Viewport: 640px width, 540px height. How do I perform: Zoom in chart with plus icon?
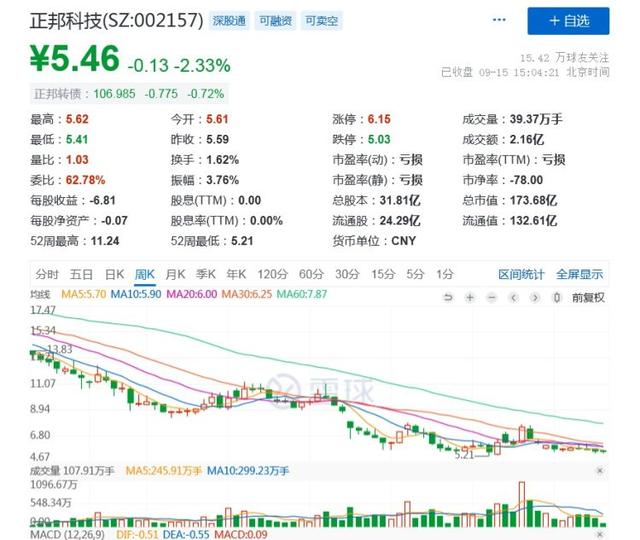(x=470, y=298)
